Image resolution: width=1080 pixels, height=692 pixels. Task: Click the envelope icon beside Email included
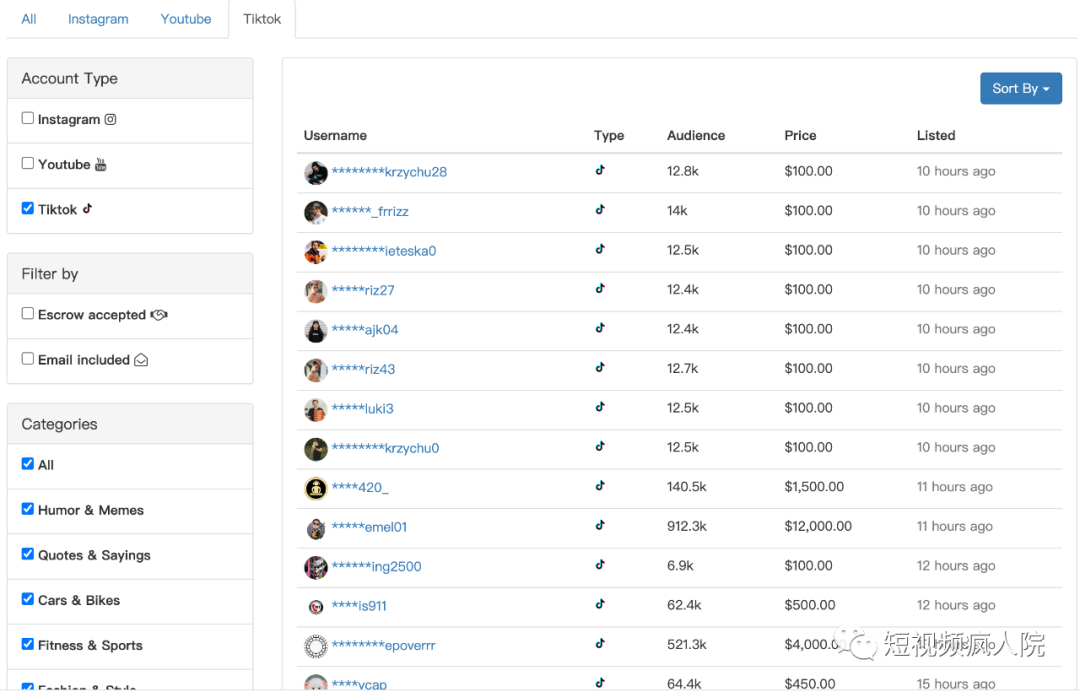tap(141, 360)
